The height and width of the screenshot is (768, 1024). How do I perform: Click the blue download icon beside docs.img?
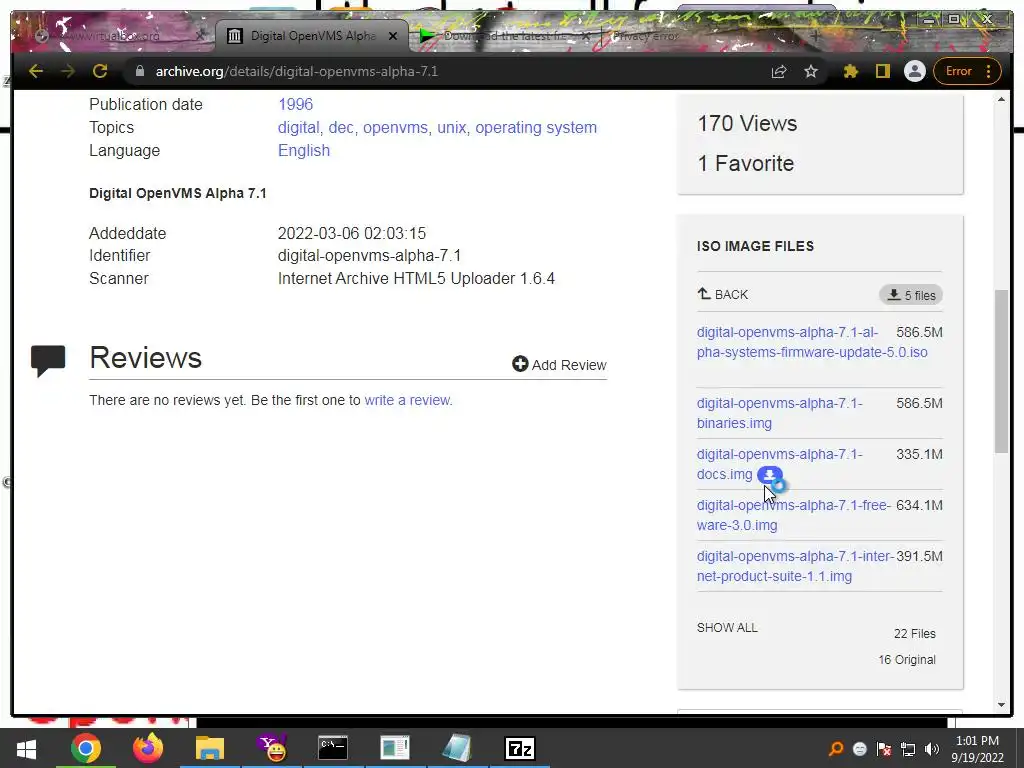pyautogui.click(x=769, y=475)
